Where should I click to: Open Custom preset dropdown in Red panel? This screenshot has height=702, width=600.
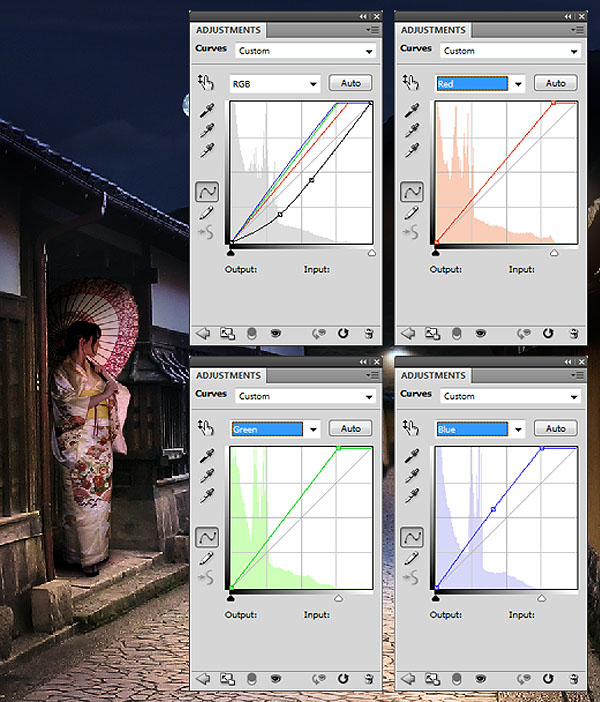[510, 51]
